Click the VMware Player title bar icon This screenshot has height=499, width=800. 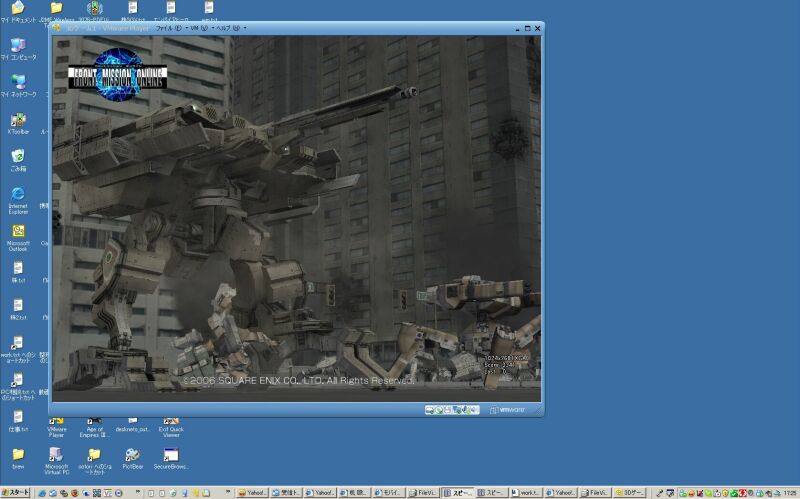[57, 28]
